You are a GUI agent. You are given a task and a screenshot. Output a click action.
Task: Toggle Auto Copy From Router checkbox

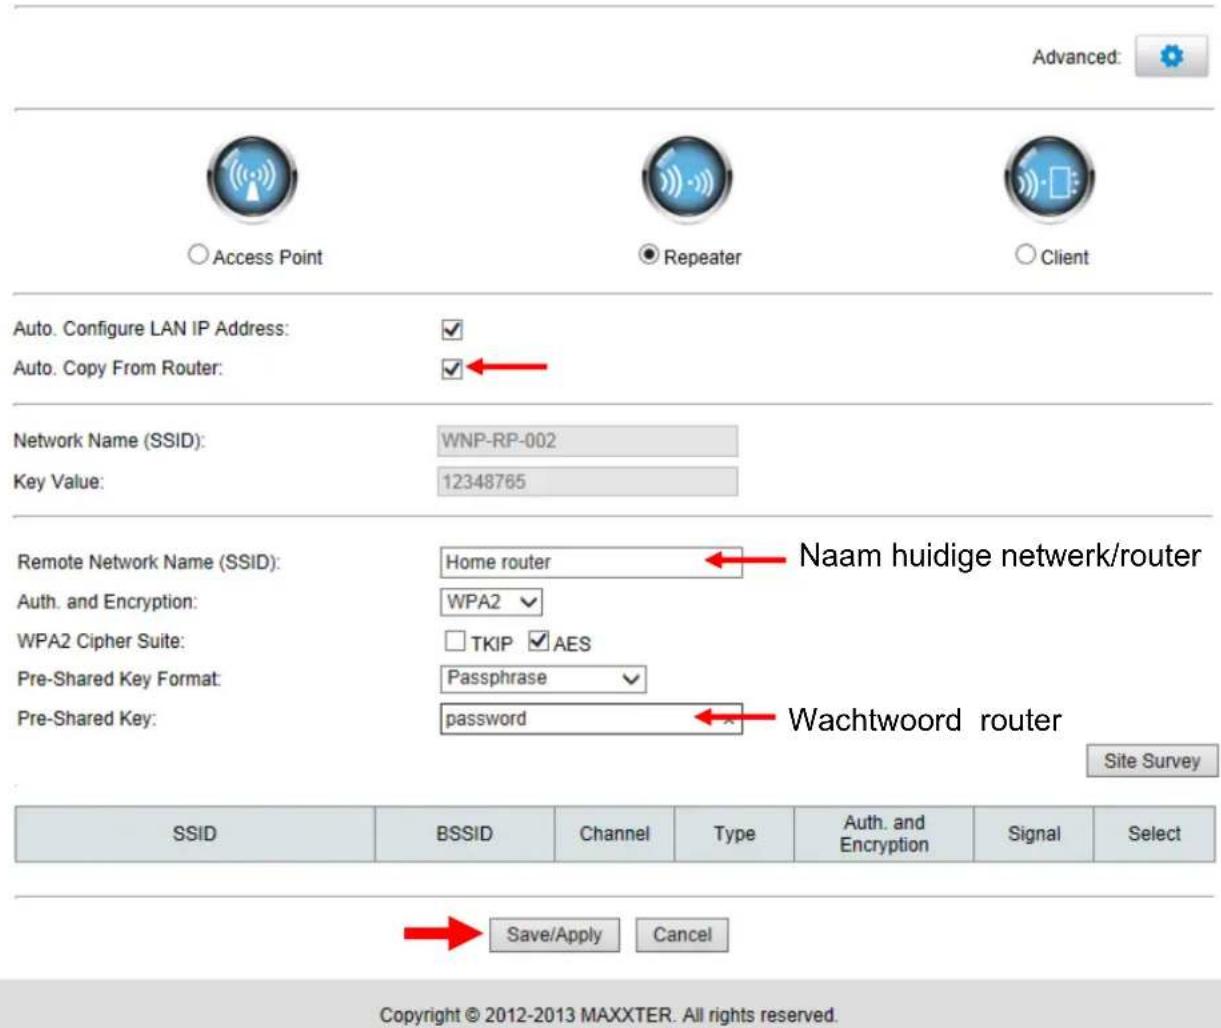(452, 369)
